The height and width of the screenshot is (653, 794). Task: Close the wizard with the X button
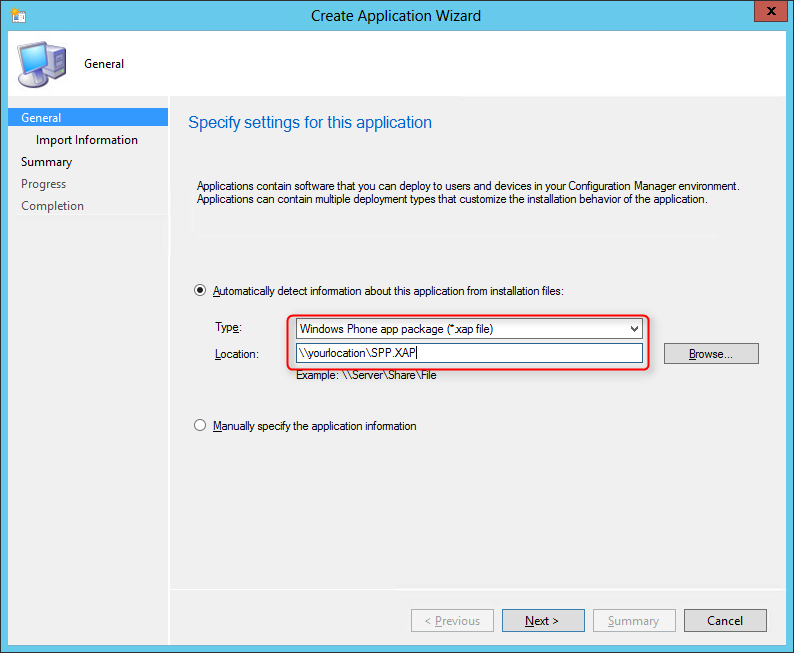pos(771,11)
